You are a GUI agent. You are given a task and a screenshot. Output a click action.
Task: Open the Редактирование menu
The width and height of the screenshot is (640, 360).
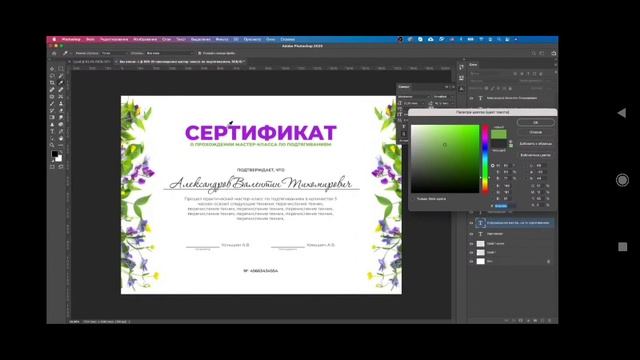(114, 39)
